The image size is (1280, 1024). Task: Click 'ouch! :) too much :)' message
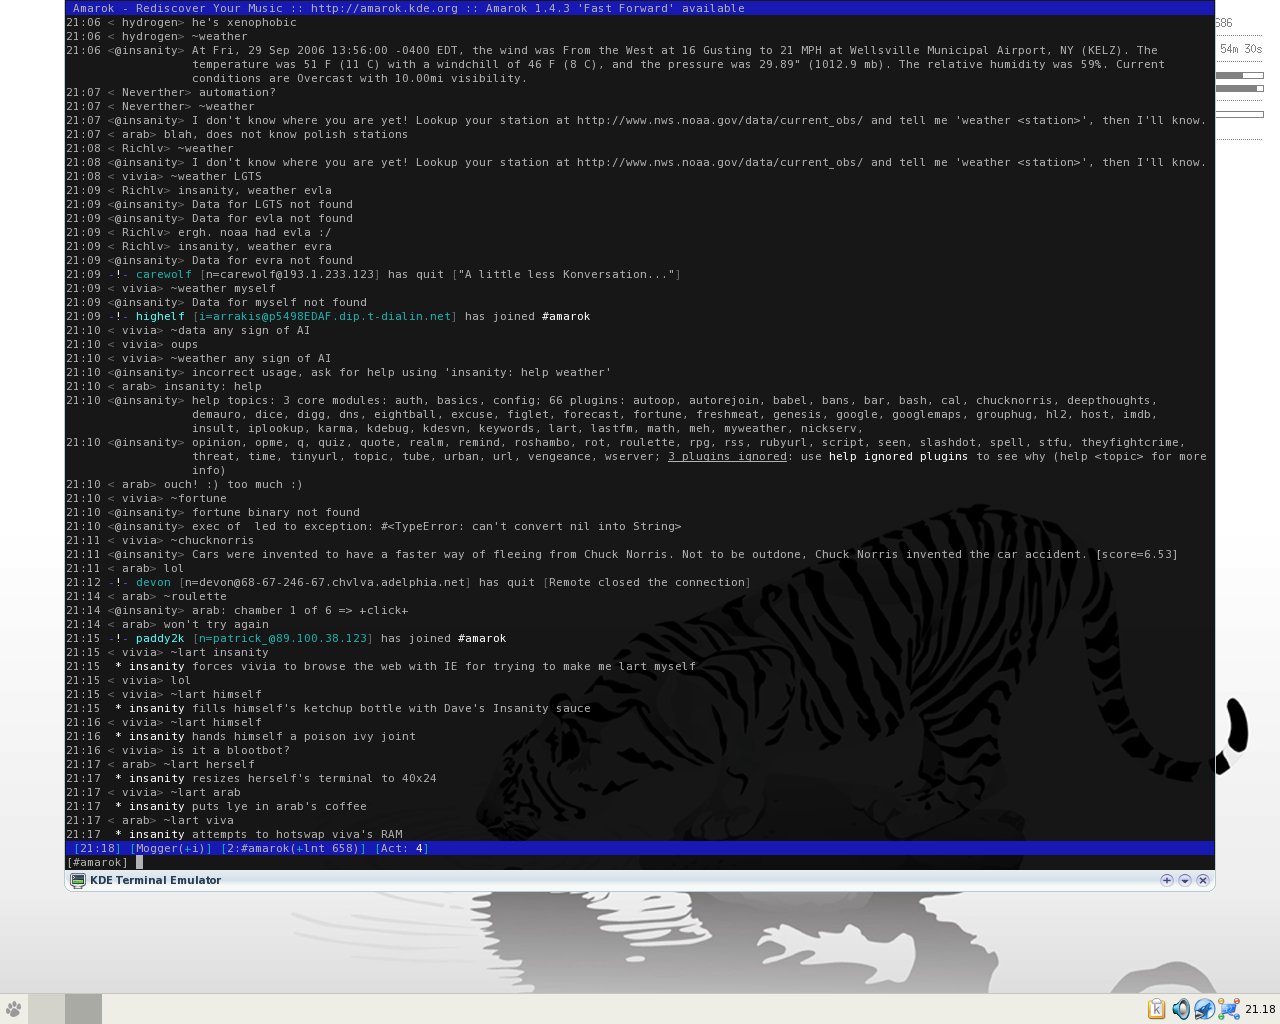234,484
